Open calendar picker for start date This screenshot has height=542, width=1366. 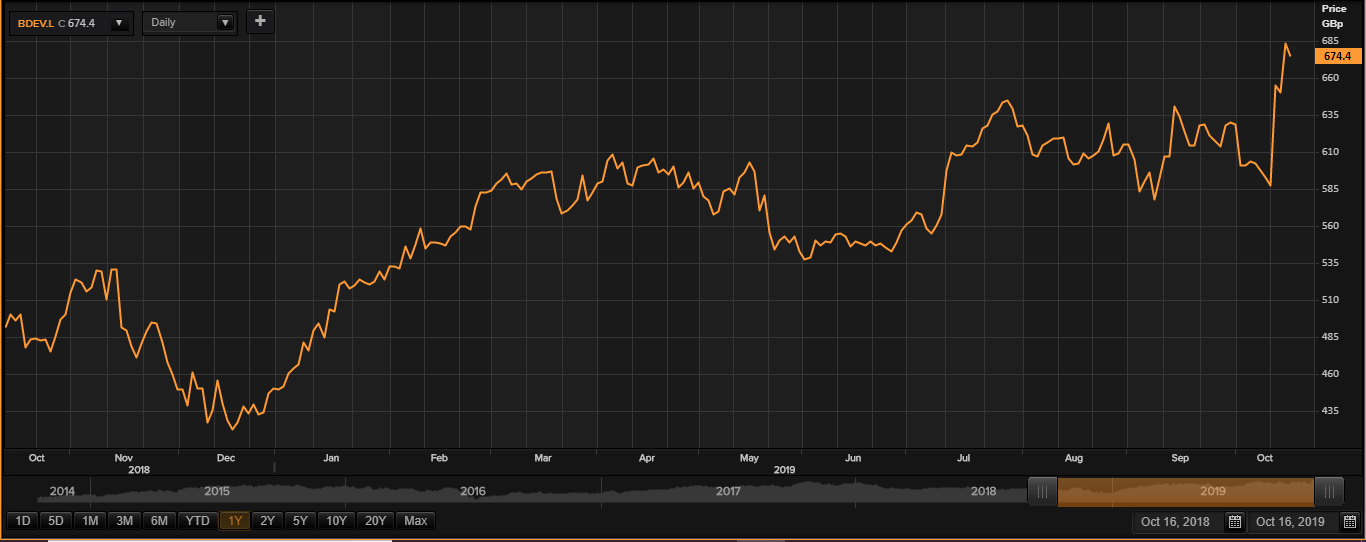[x=1234, y=522]
